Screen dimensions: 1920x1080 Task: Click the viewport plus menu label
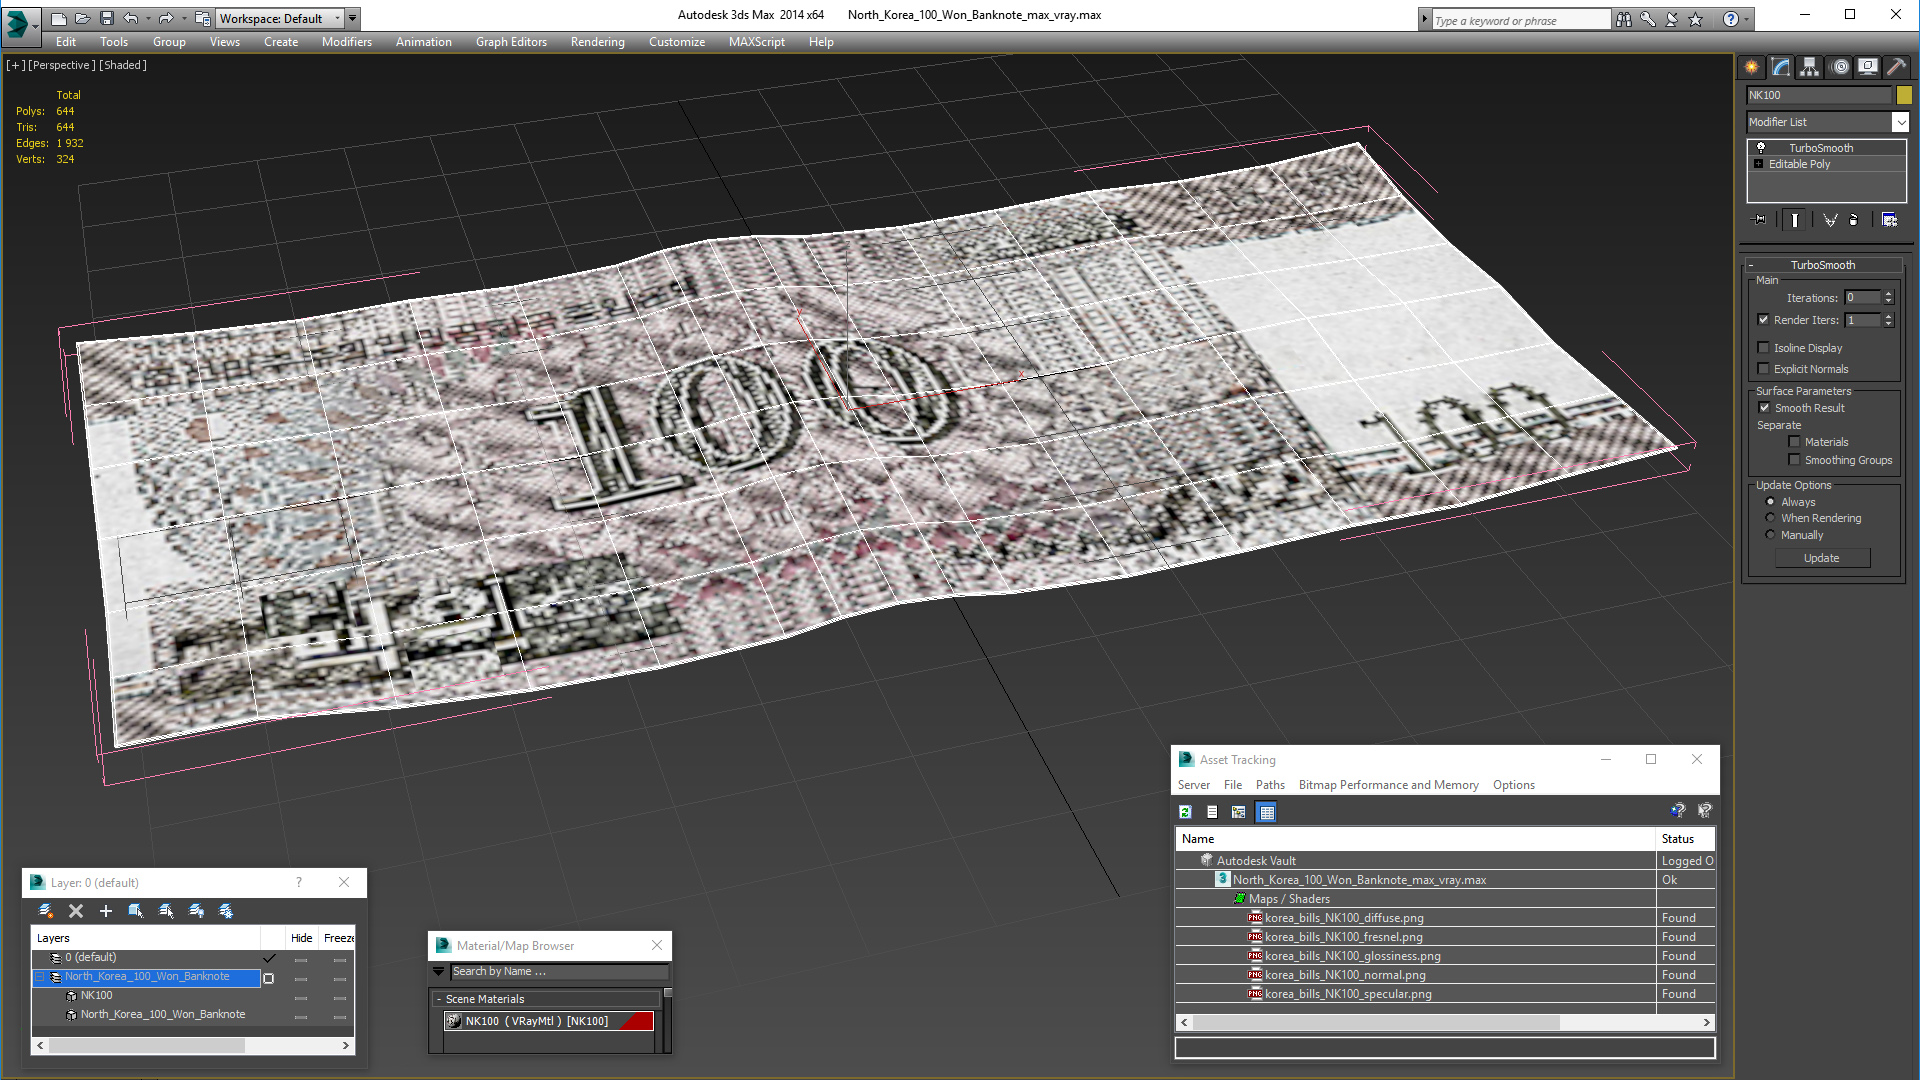(16, 65)
